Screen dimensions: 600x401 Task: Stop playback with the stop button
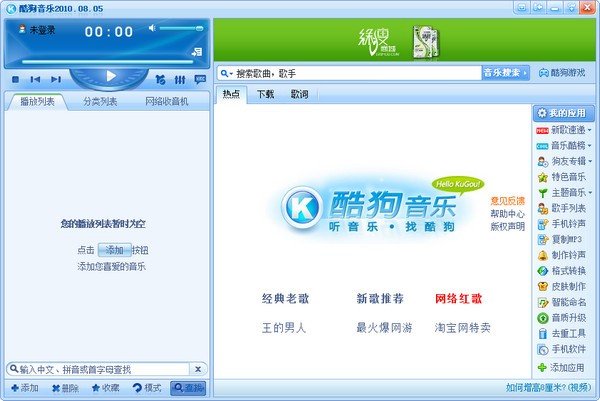(15, 79)
